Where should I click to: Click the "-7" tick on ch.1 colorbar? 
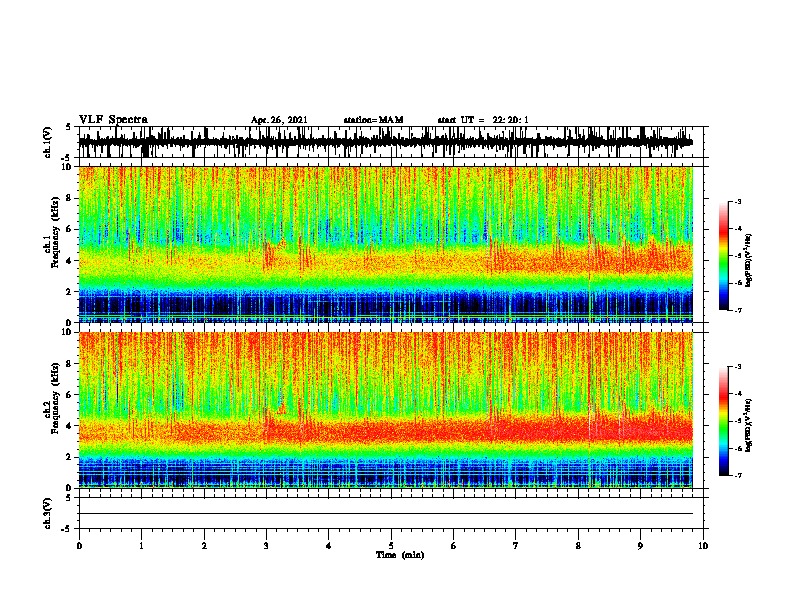[x=737, y=310]
